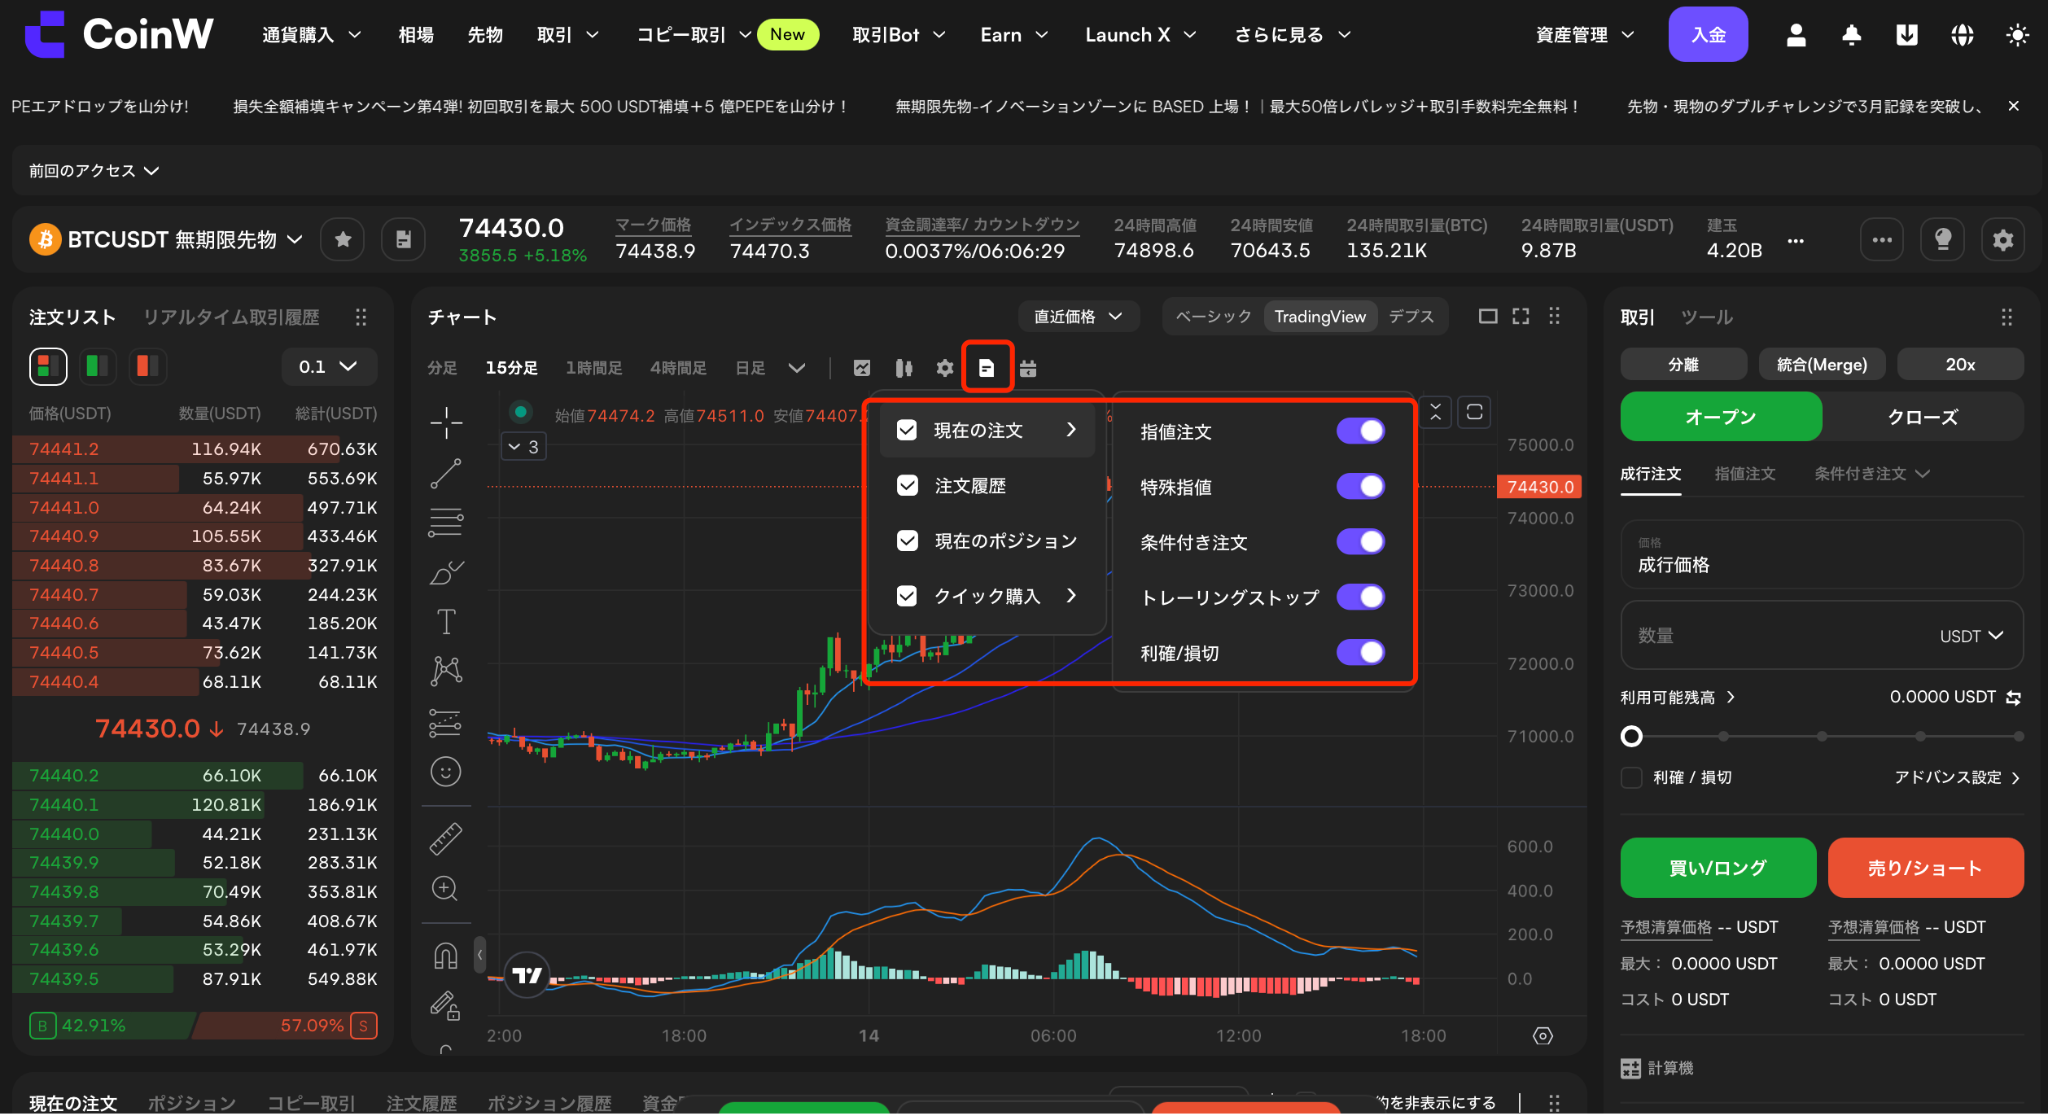Switch theme with the sun icon
Image resolution: width=2048 pixels, height=1114 pixels.
pos(2017,35)
